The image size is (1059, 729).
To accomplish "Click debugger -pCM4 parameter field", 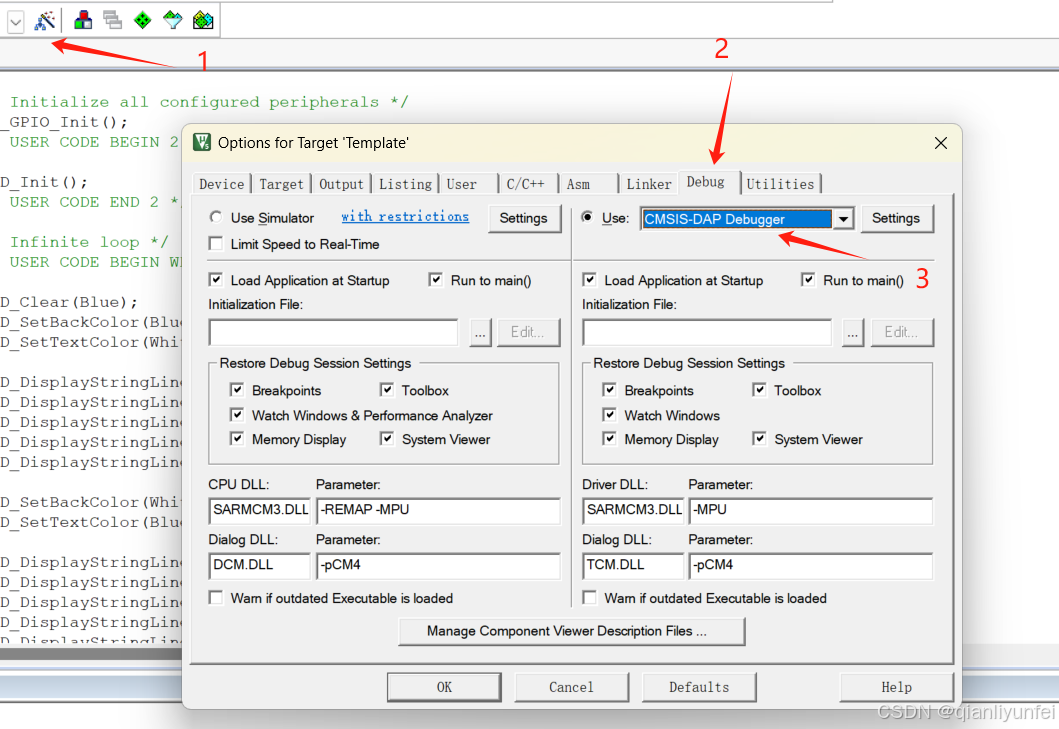I will click(x=811, y=565).
